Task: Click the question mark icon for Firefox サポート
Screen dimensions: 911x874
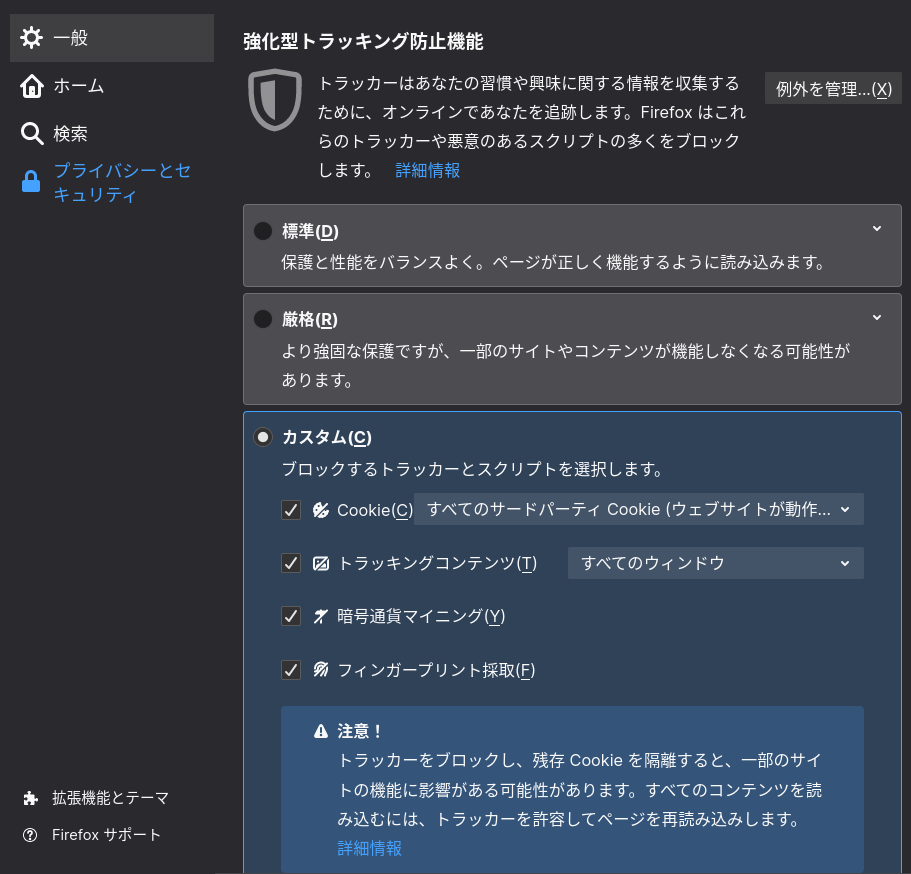Action: pyautogui.click(x=30, y=835)
